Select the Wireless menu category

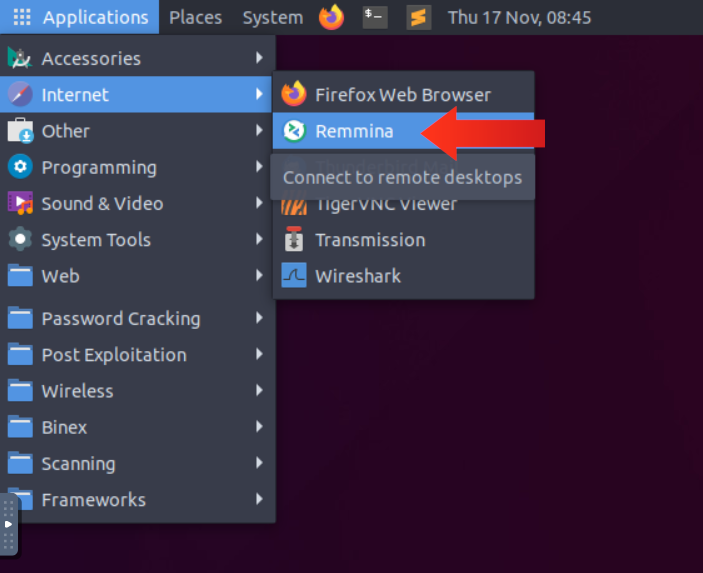click(x=77, y=391)
